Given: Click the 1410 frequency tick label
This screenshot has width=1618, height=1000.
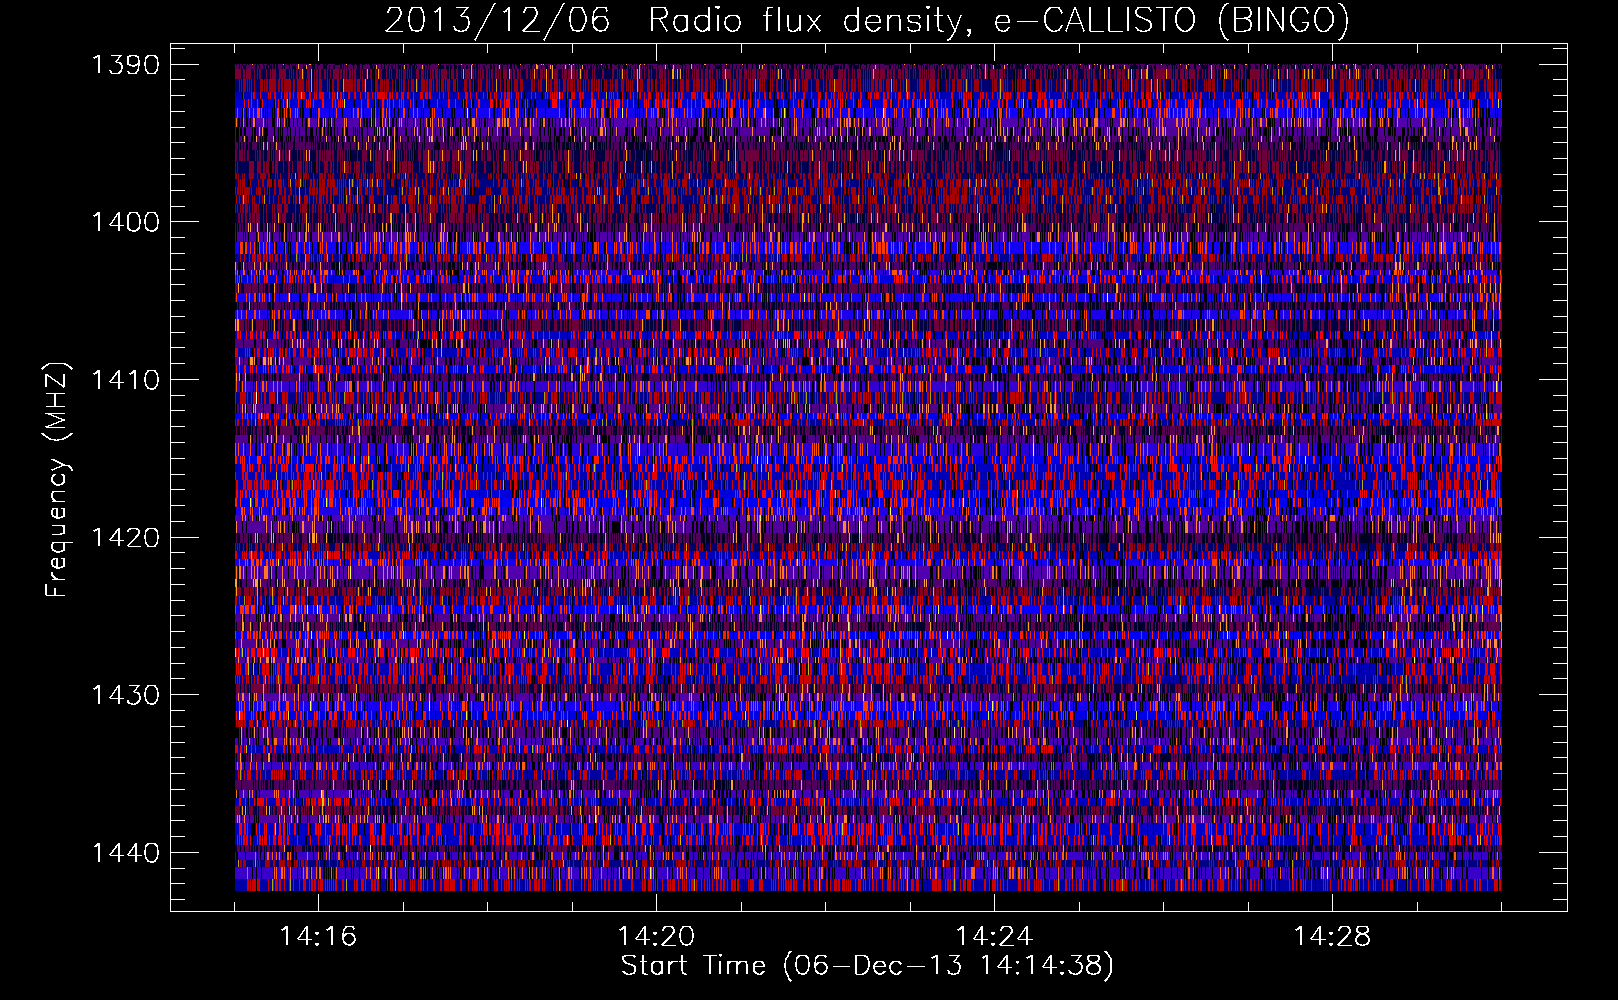Looking at the screenshot, I should [x=125, y=380].
